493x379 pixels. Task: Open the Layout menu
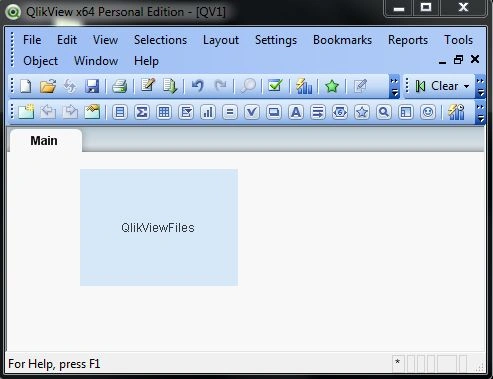point(221,40)
